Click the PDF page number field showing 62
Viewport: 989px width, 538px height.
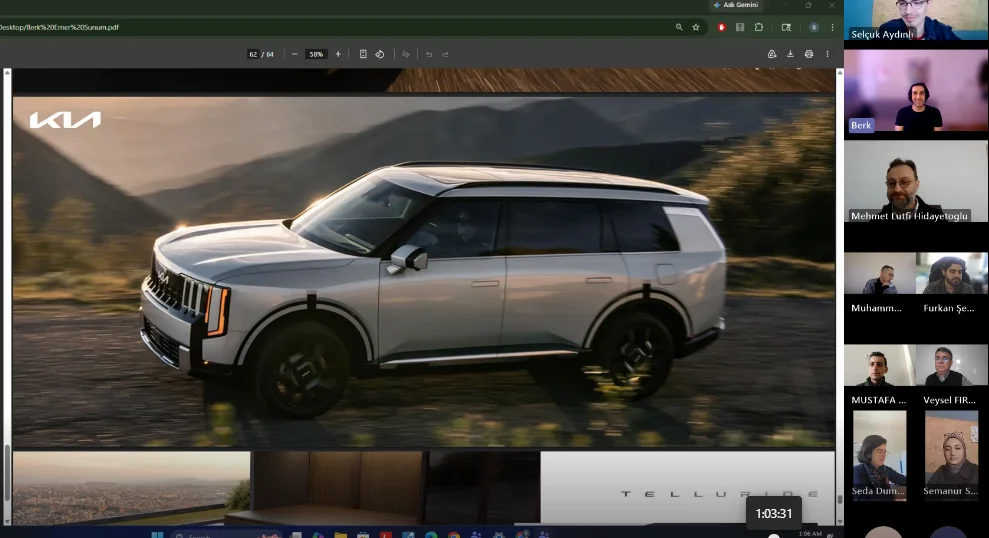pyautogui.click(x=253, y=54)
